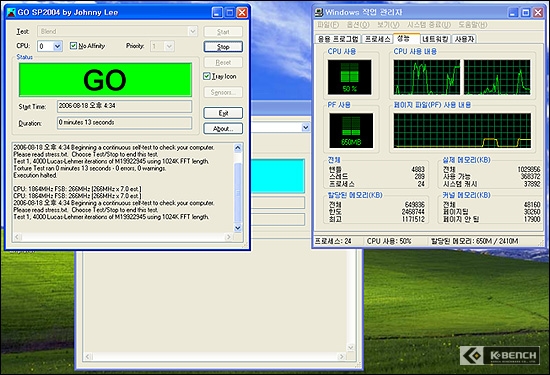Viewport: 550px width, 375px height.
Task: Click the Exit button in SP2004
Action: pyautogui.click(x=223, y=113)
